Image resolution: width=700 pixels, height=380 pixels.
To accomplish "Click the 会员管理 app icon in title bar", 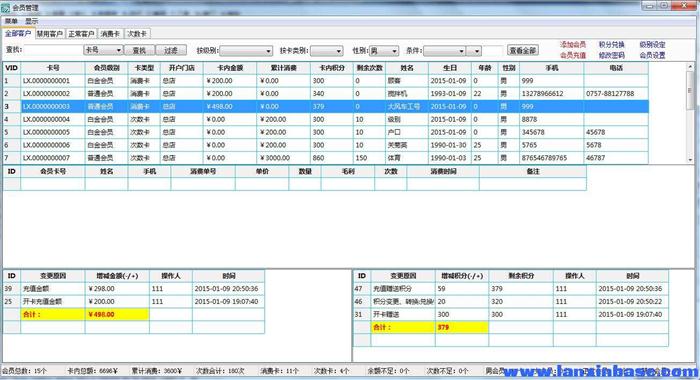I will click(x=6, y=8).
